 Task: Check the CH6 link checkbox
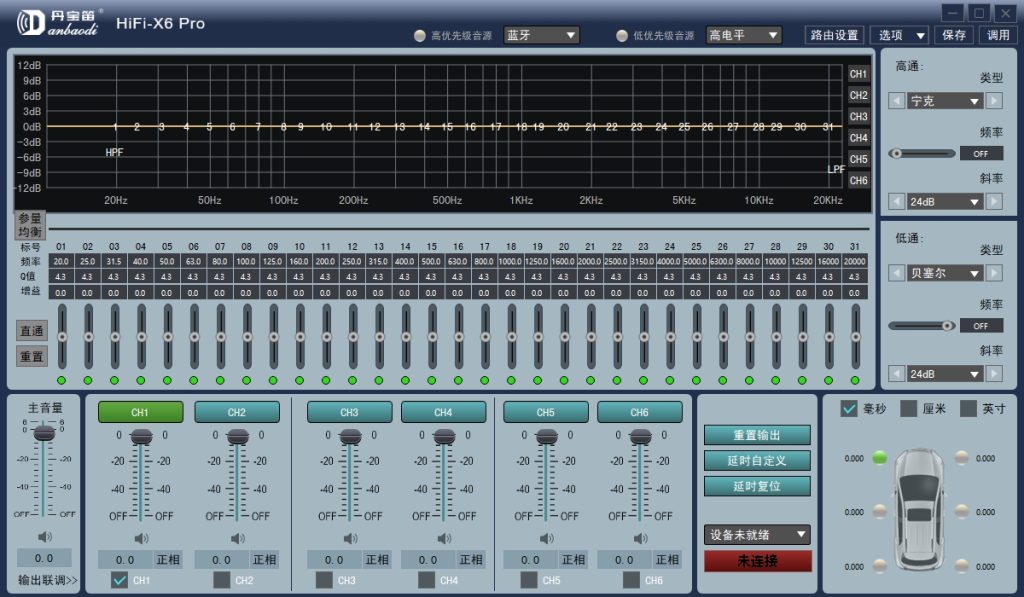(x=631, y=579)
